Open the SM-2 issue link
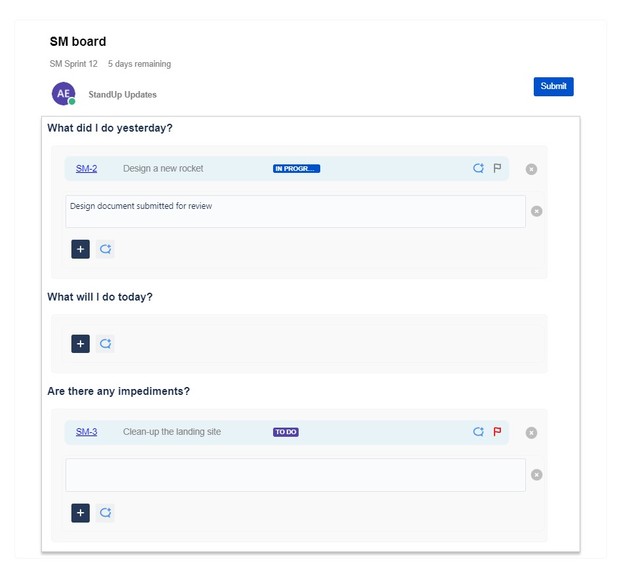This screenshot has height=573, width=632. [x=86, y=168]
